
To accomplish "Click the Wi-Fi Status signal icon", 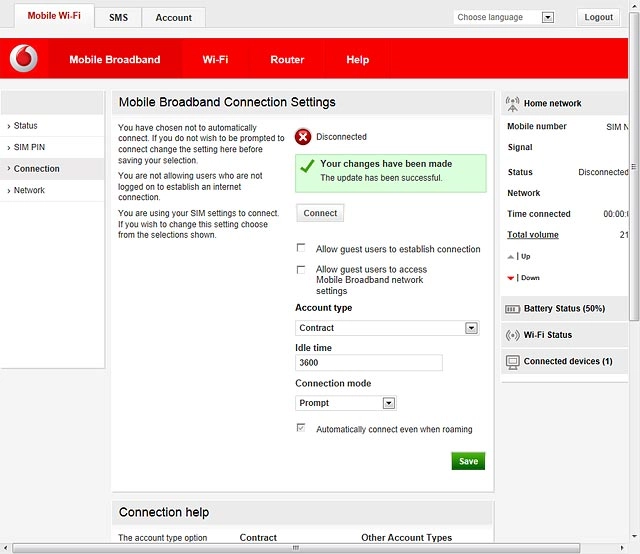I will 512,335.
